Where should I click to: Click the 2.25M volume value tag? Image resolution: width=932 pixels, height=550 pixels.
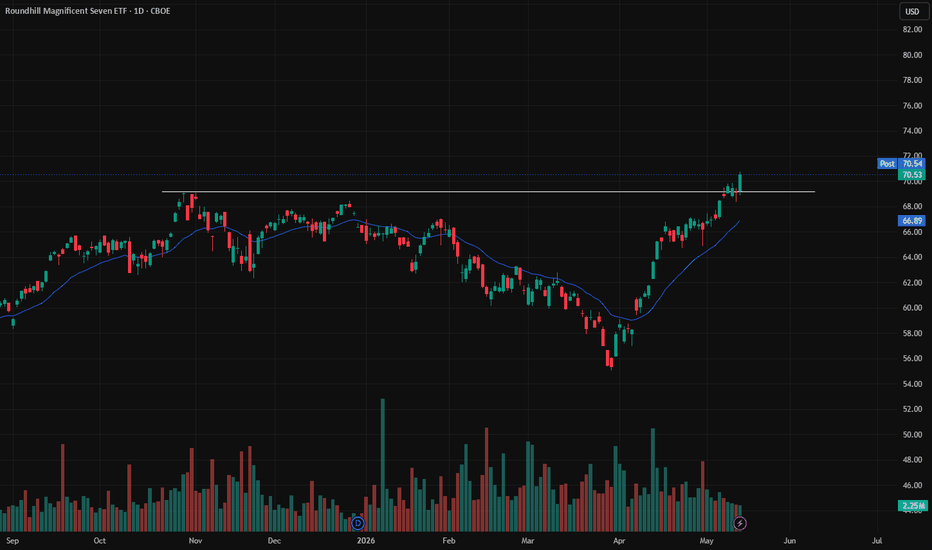coord(912,506)
